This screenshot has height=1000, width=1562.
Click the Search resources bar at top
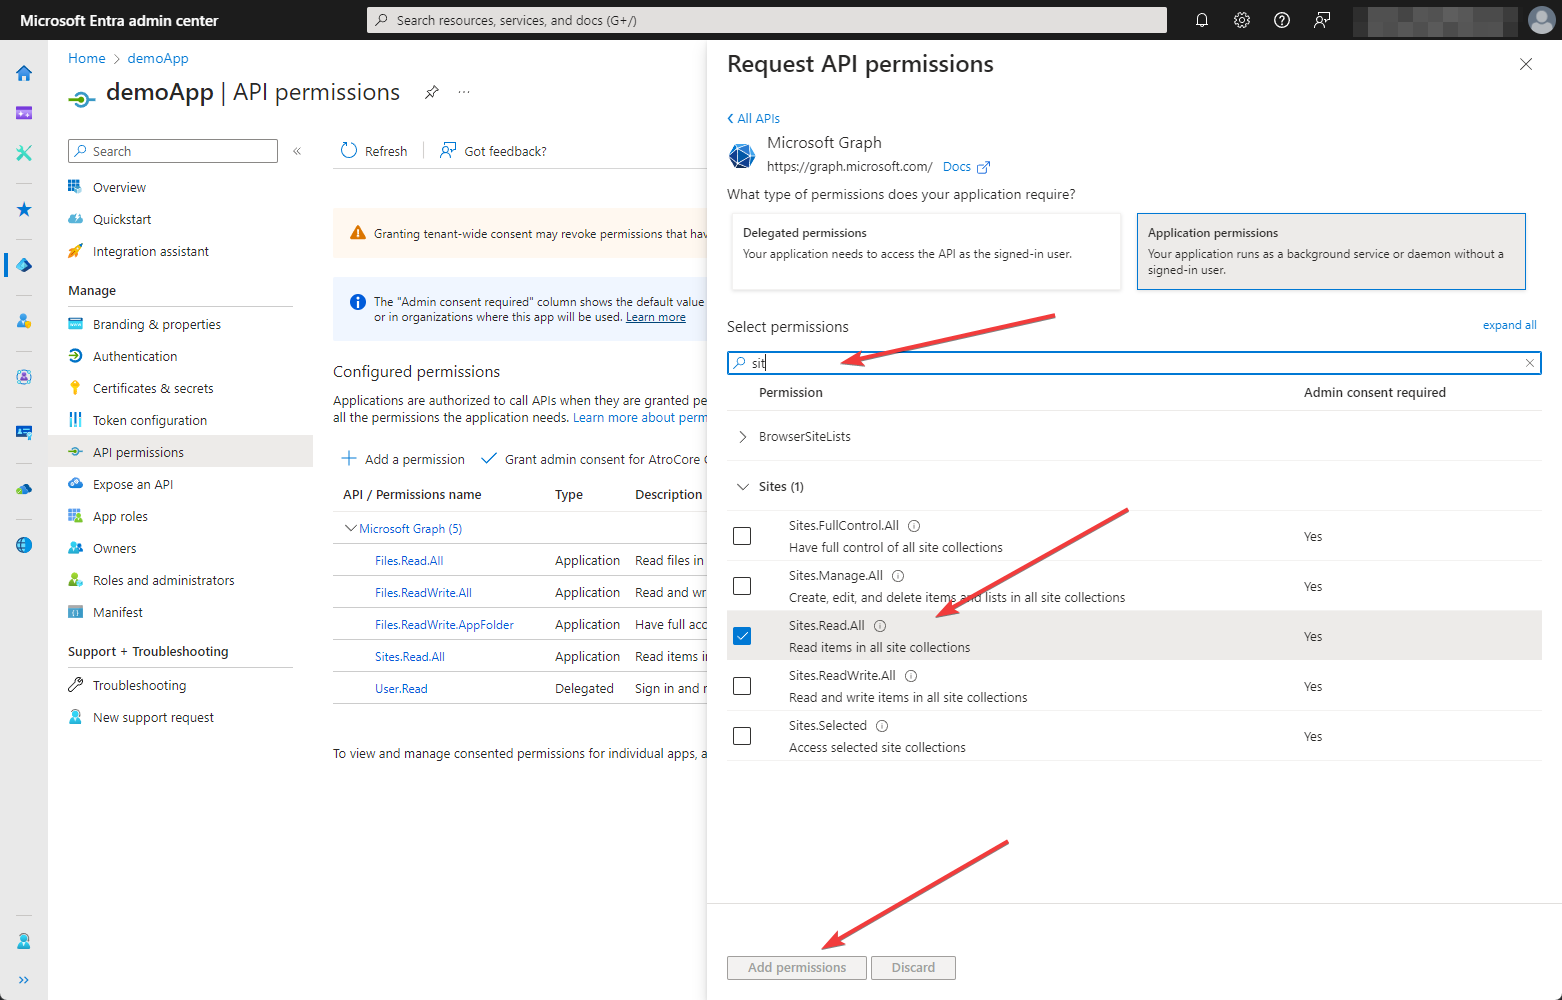click(x=767, y=19)
